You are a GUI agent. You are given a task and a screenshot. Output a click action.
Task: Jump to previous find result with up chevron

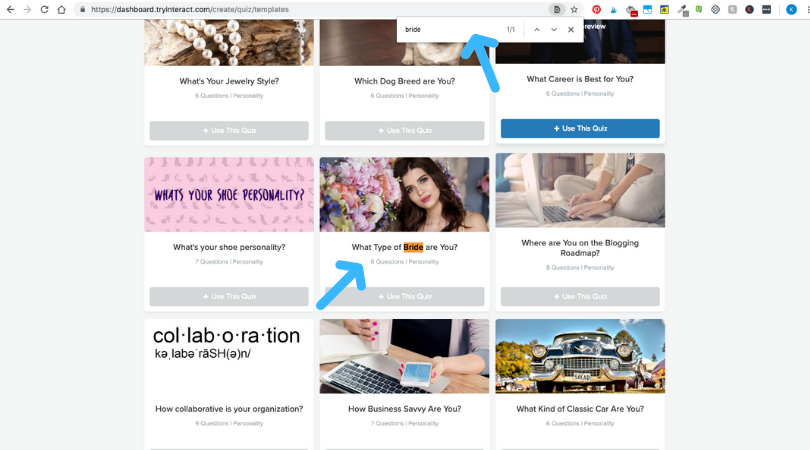tap(537, 29)
